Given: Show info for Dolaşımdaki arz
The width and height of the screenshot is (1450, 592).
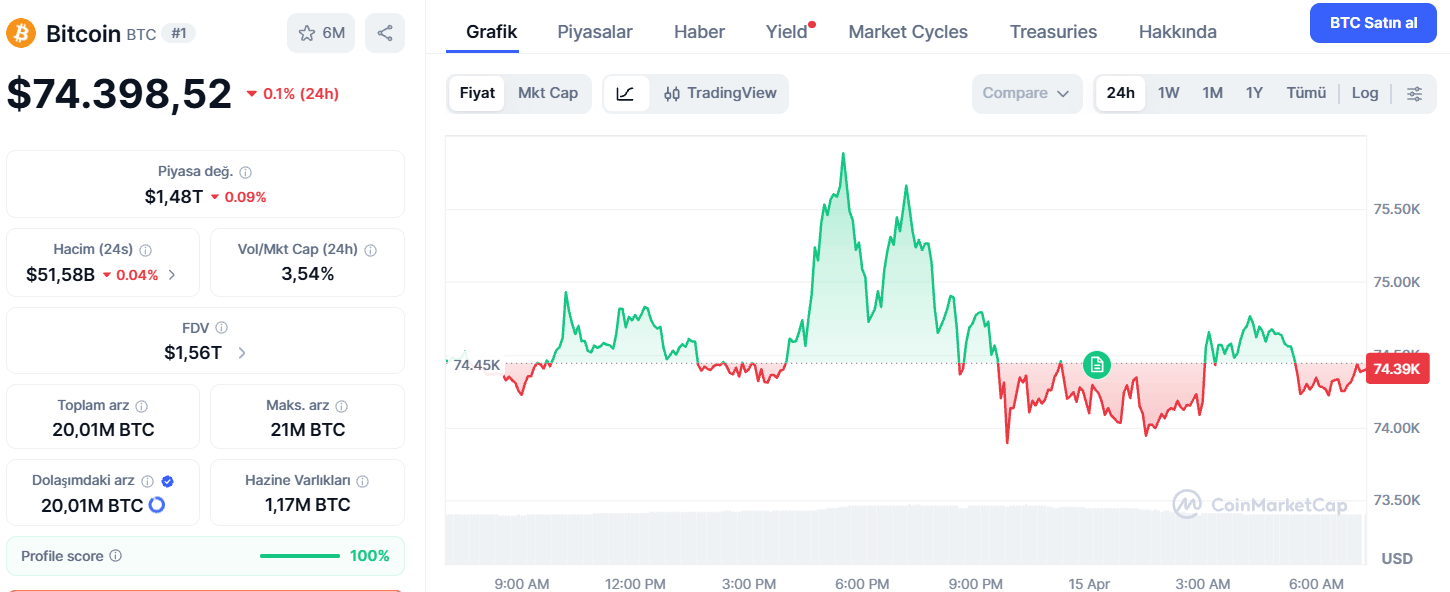Looking at the screenshot, I should point(147,481).
